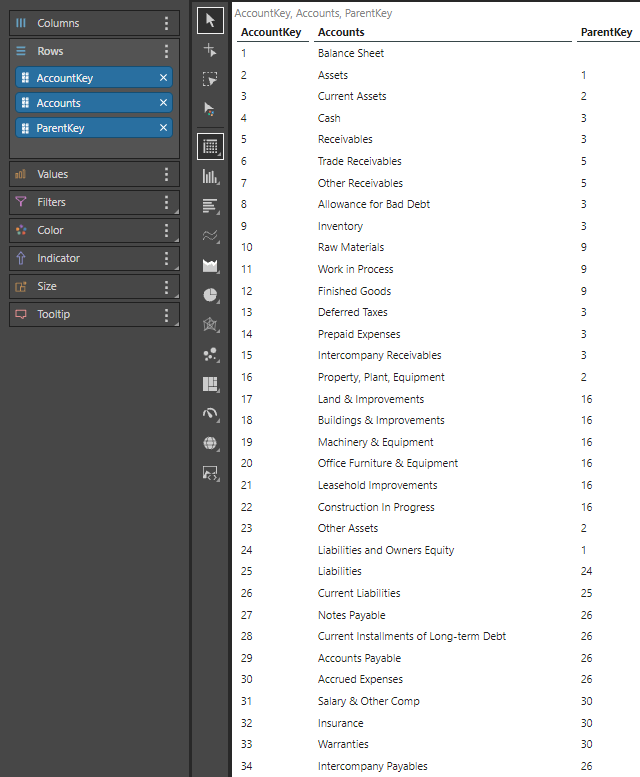Click the Size drop zone header
640x777 pixels.
point(94,286)
